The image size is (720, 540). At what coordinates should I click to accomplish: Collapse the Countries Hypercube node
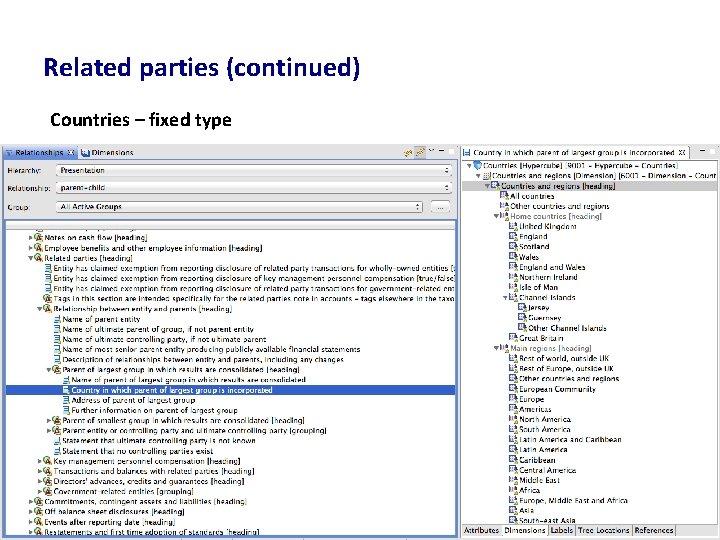pos(469,165)
